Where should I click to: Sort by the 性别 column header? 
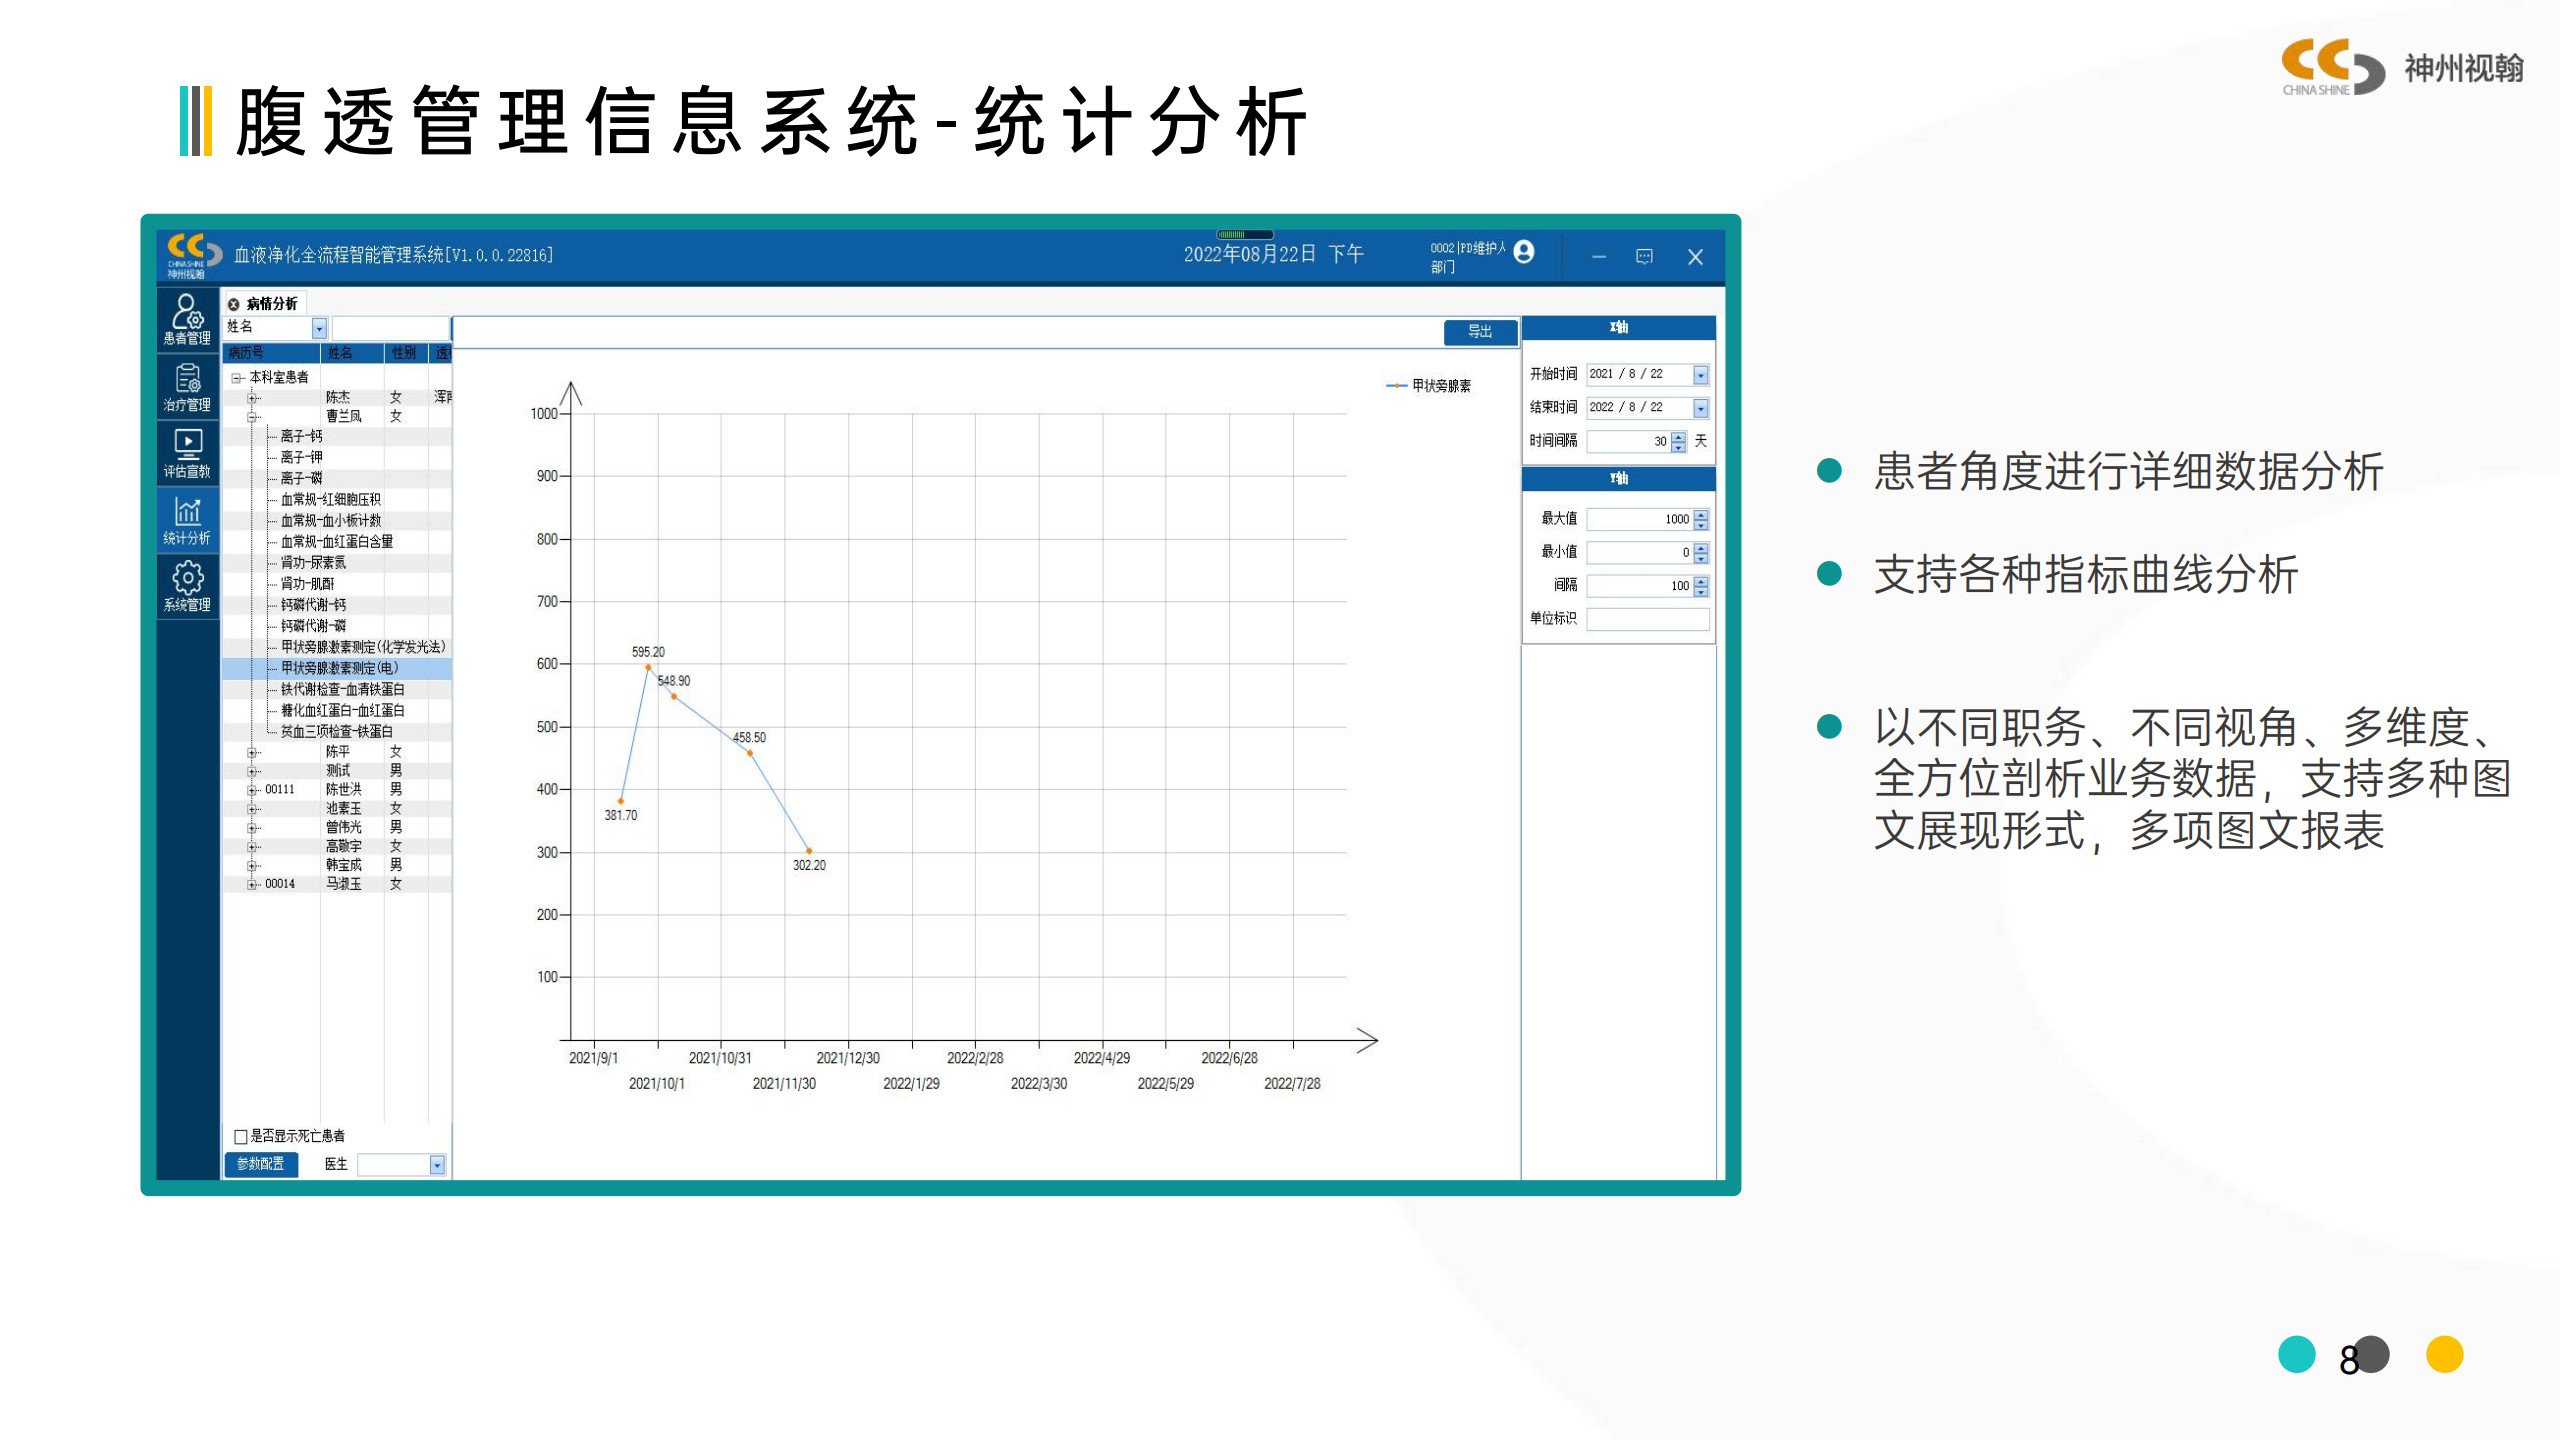pos(405,353)
